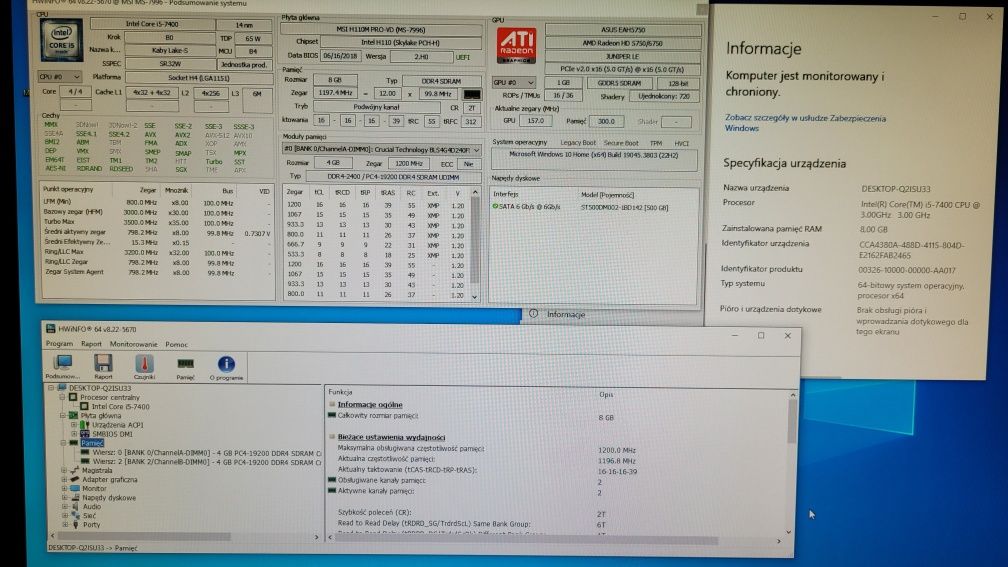1008x567 pixels.
Task: Click the Procesor centralny chip icon
Action: (x=73, y=397)
